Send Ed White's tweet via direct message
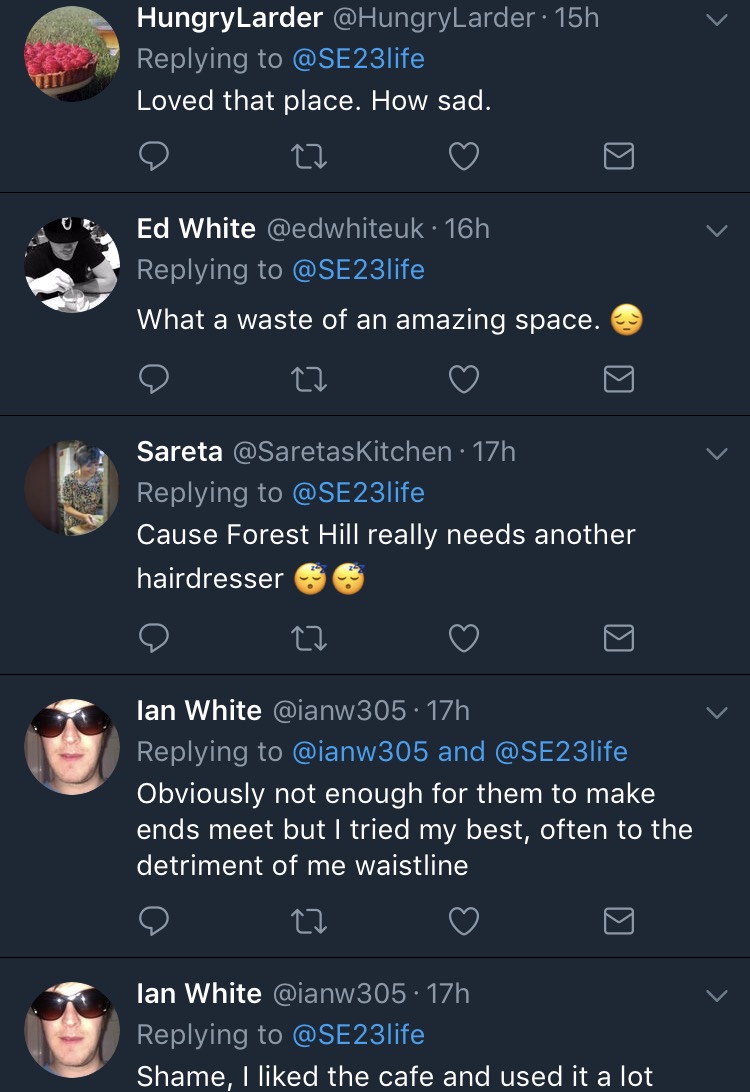 click(x=619, y=379)
